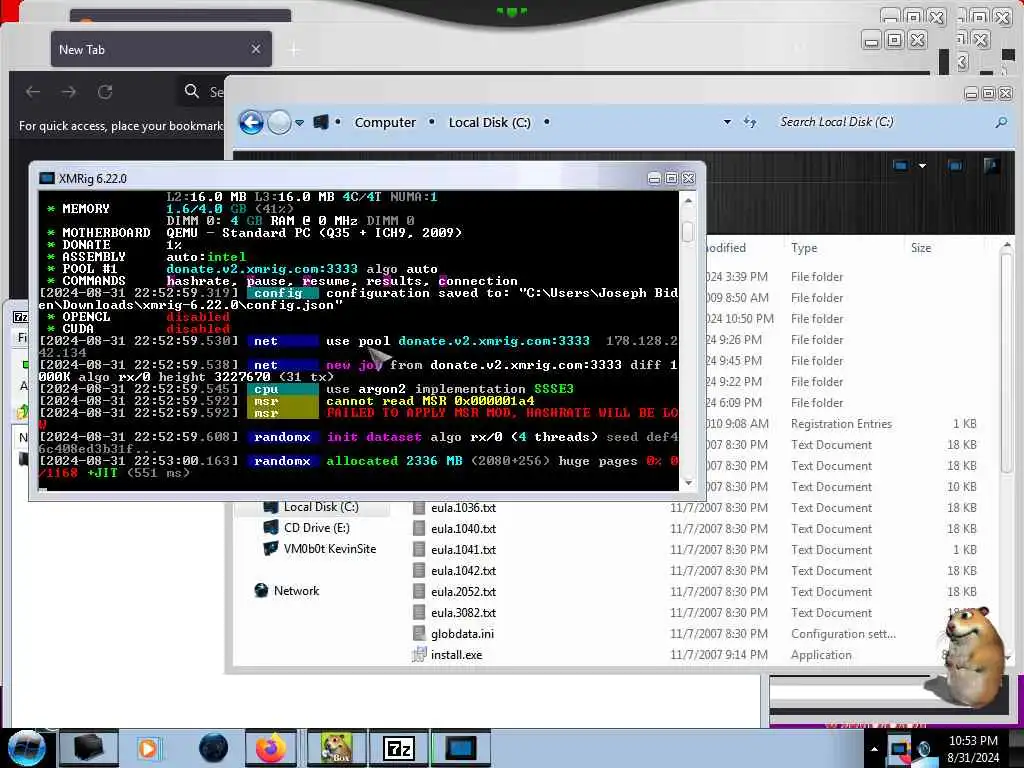Select VM0b0t KevinSite in navigation tree
Viewport: 1024px width, 768px height.
[320, 549]
